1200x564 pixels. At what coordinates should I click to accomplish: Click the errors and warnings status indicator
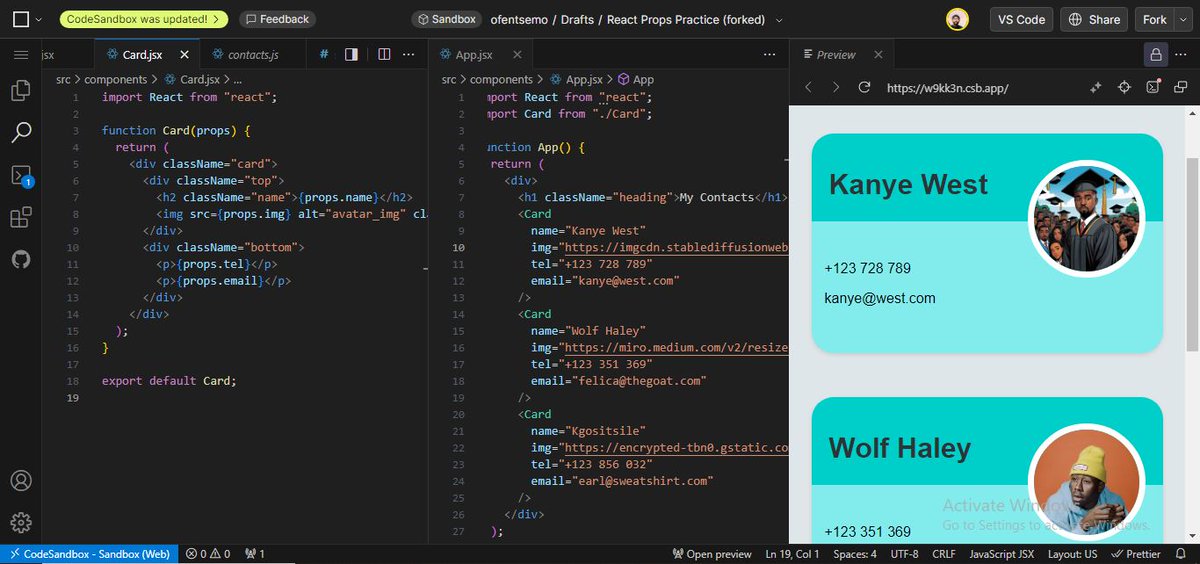[x=209, y=554]
